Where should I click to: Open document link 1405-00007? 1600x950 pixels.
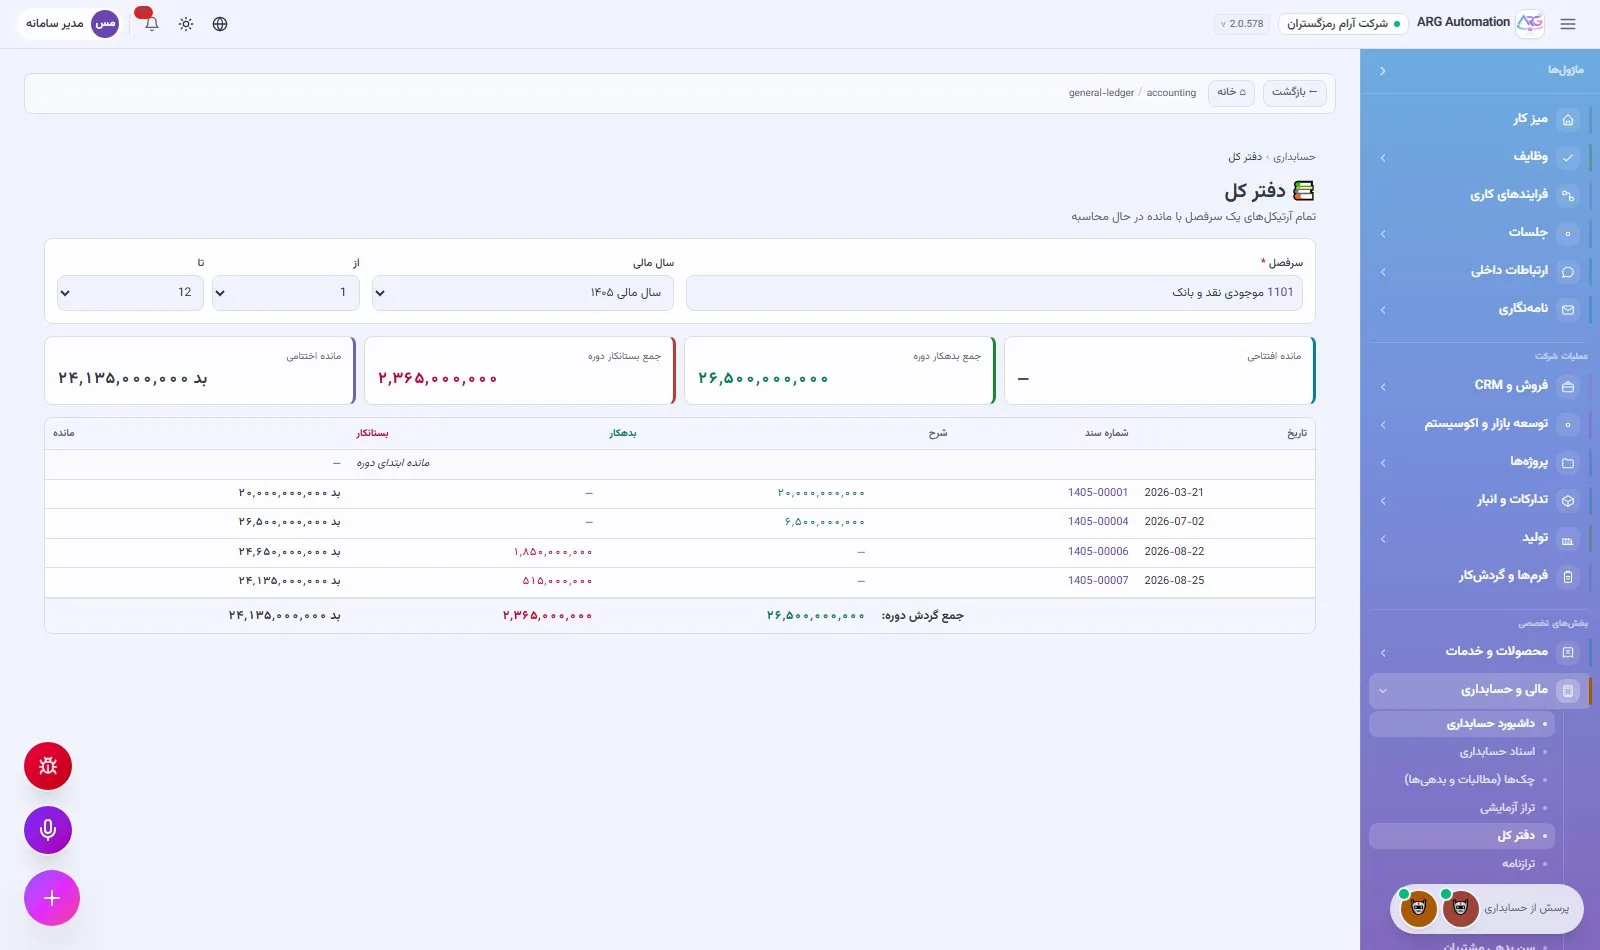[x=1098, y=581]
